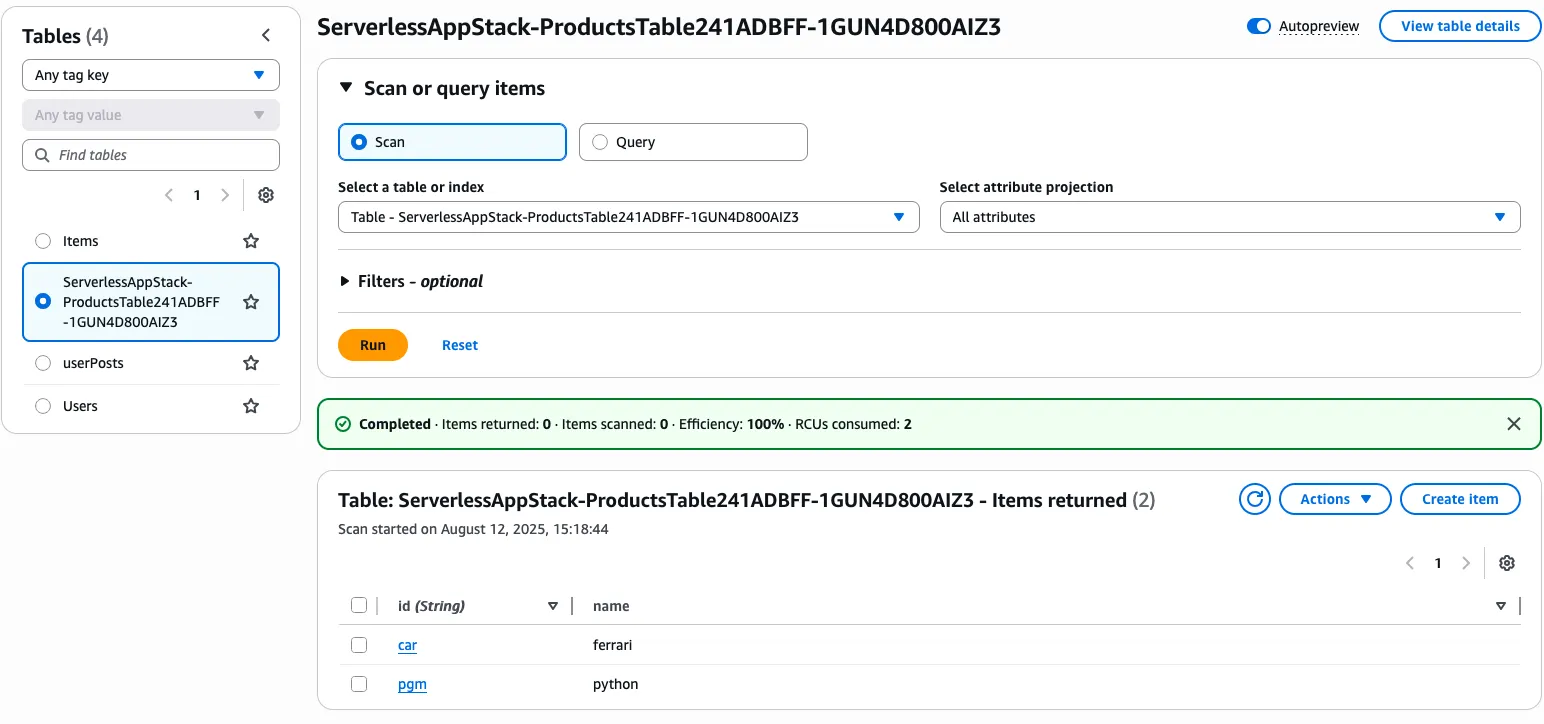The image size is (1544, 724).
Task: Open the car item link
Action: 407,645
